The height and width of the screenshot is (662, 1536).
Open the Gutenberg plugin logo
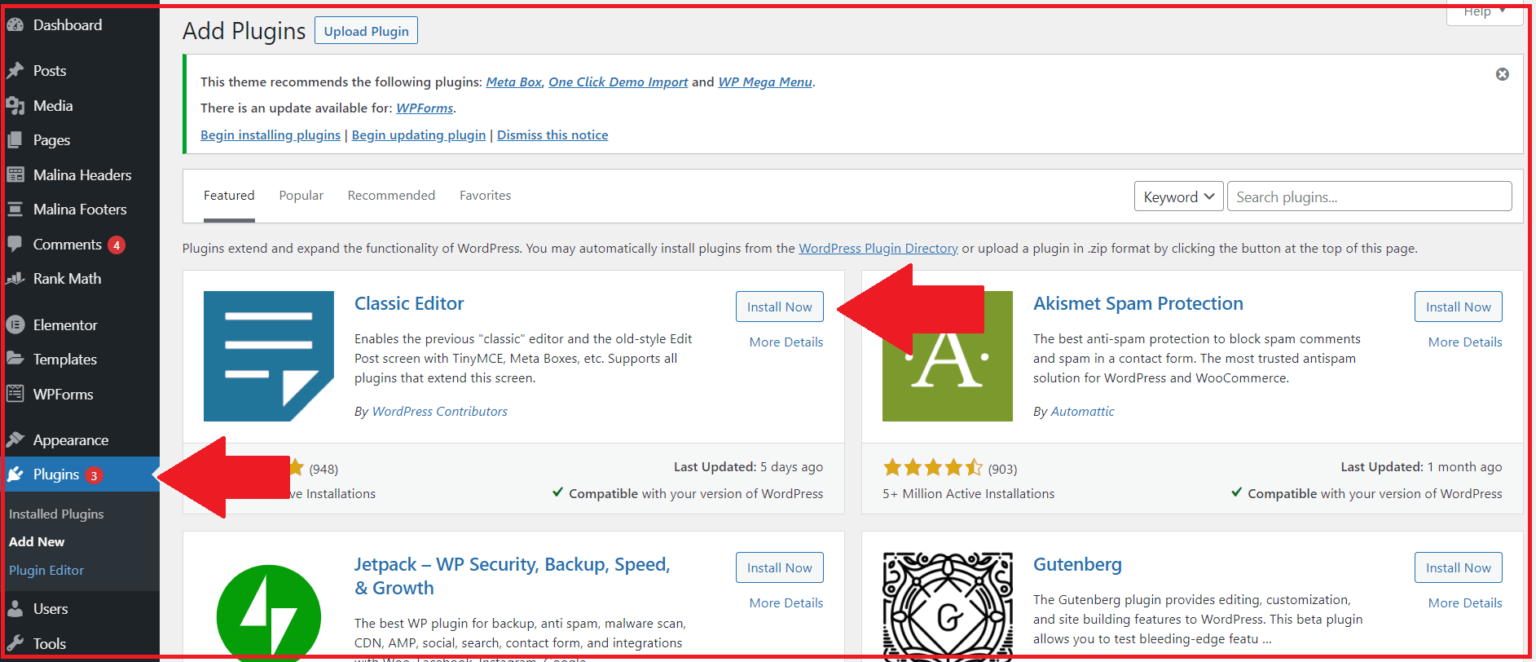pyautogui.click(x=947, y=607)
